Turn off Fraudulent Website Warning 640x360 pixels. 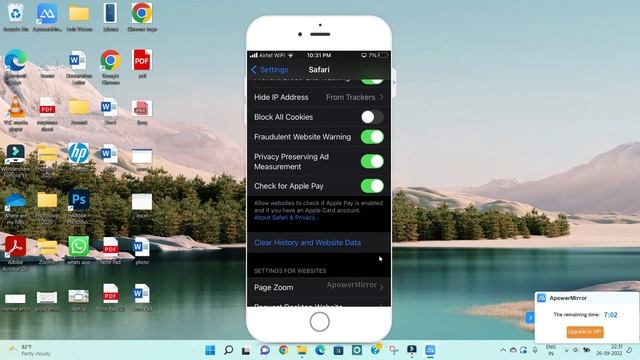click(372, 137)
